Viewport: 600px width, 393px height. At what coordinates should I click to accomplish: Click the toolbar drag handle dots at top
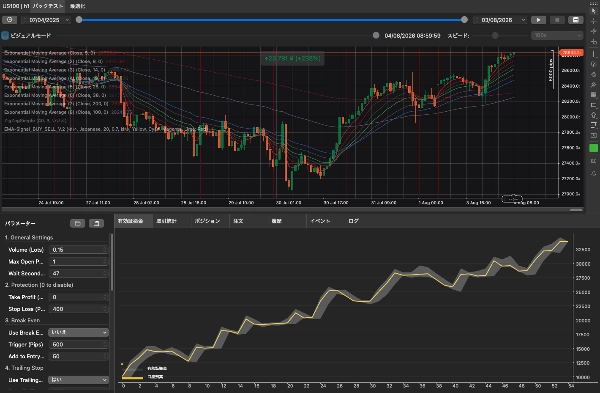click(593, 3)
